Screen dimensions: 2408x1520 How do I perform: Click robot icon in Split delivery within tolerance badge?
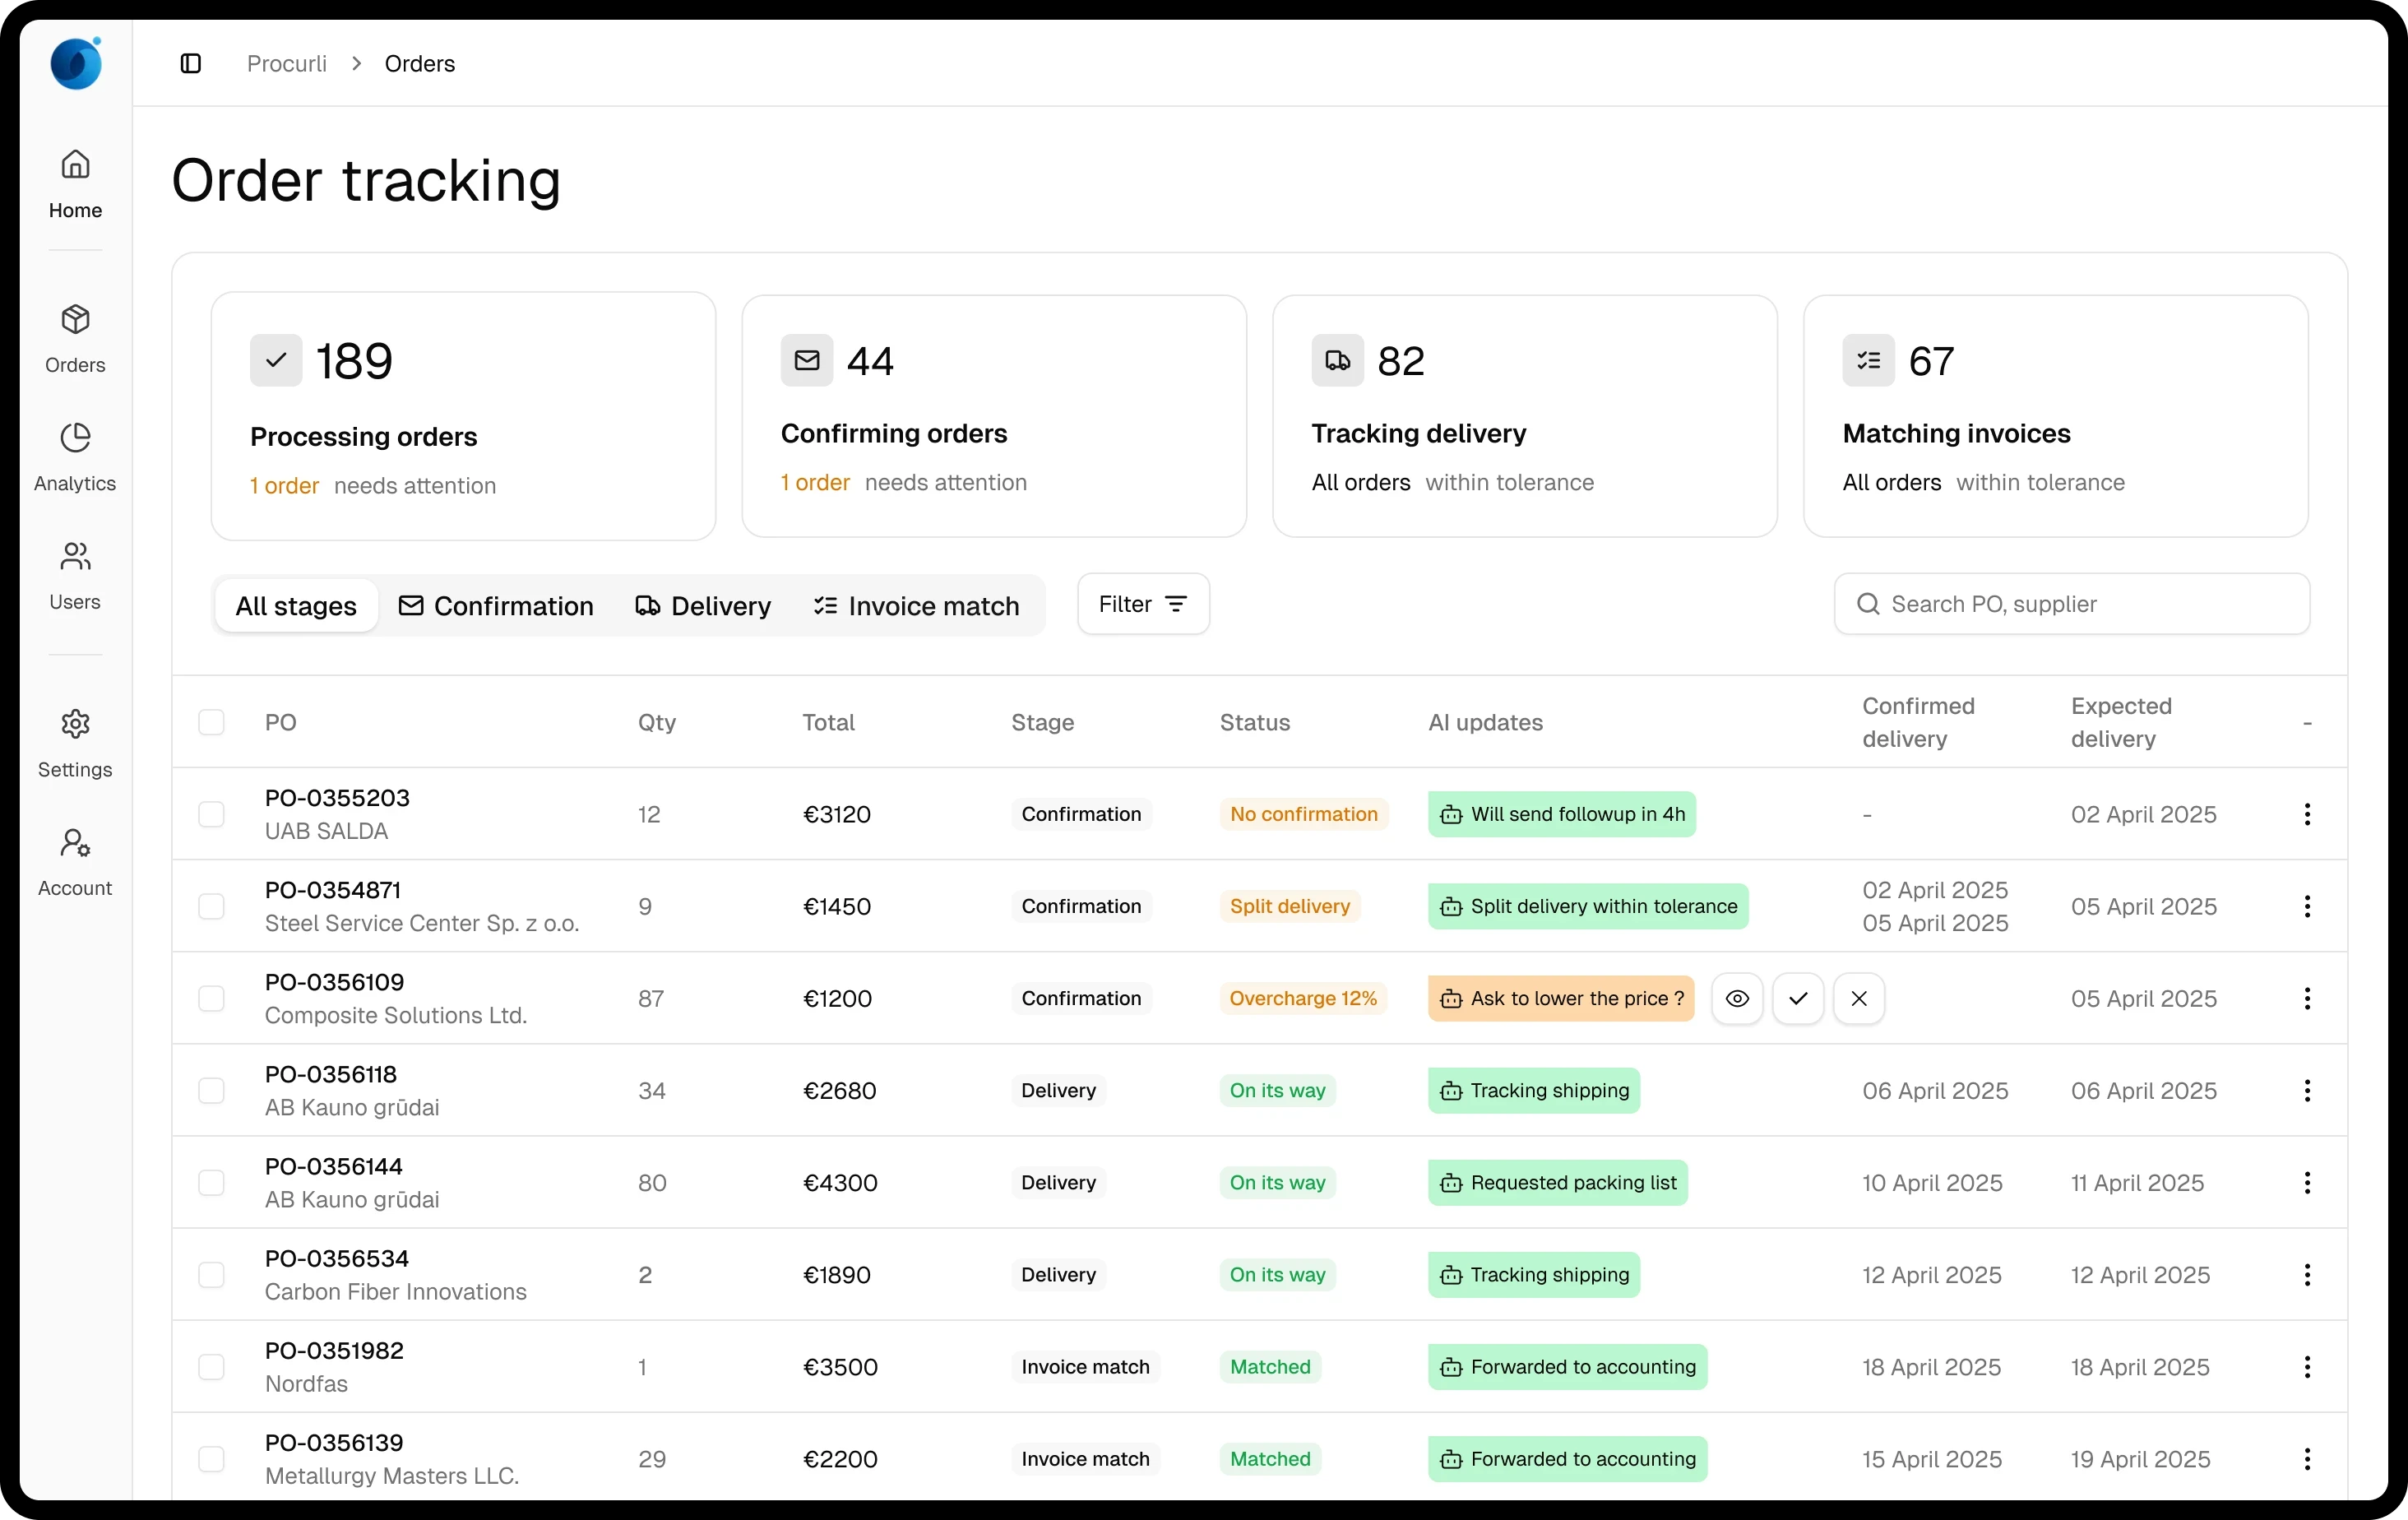pos(1451,907)
